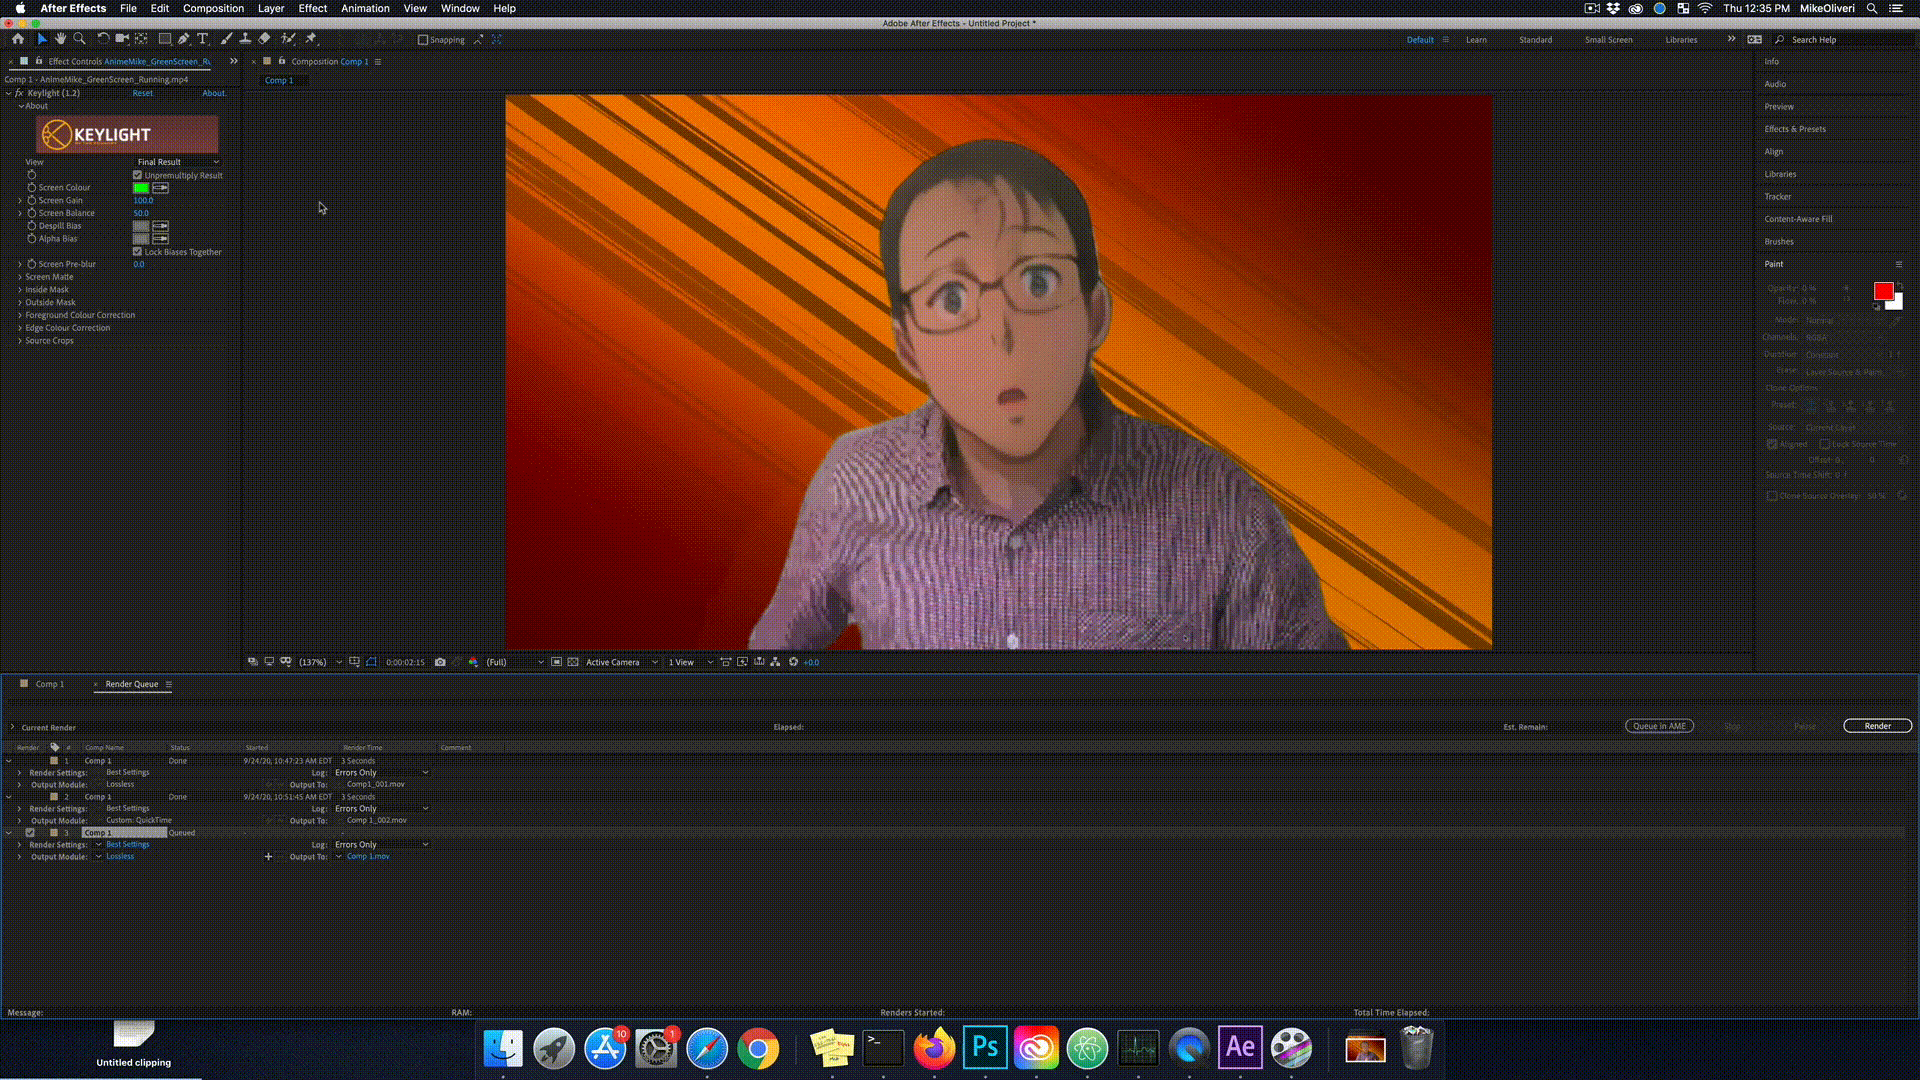The height and width of the screenshot is (1080, 1920).
Task: Enable the Snapping checkbox
Action: 423,40
